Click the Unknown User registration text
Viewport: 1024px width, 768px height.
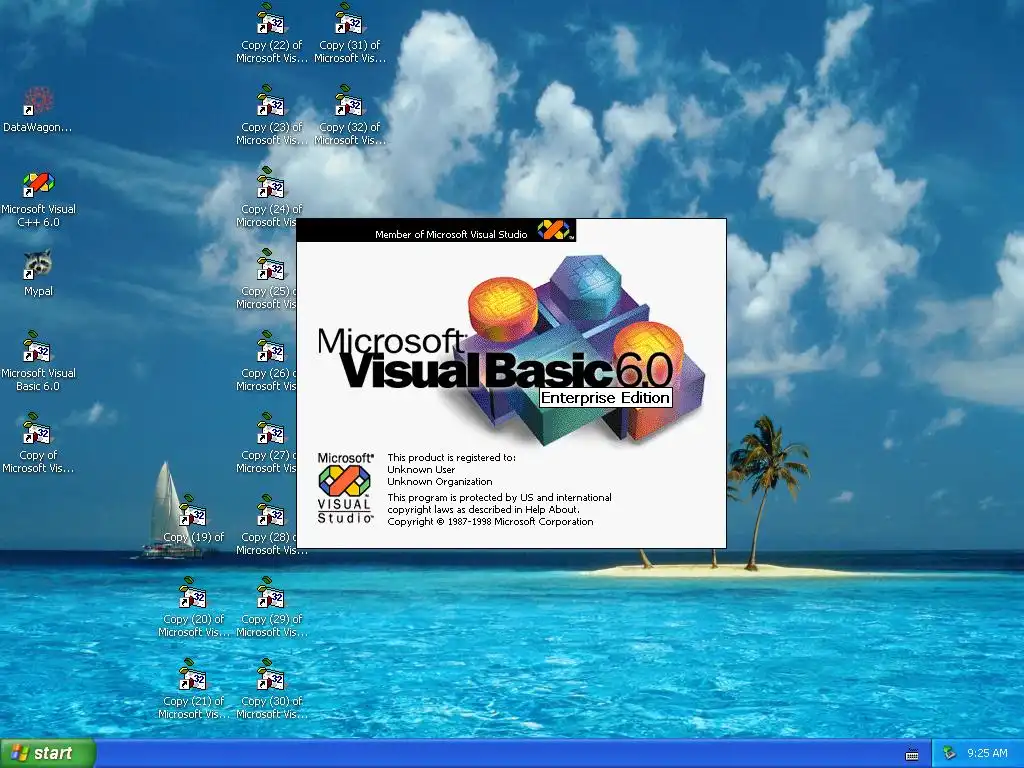click(421, 470)
